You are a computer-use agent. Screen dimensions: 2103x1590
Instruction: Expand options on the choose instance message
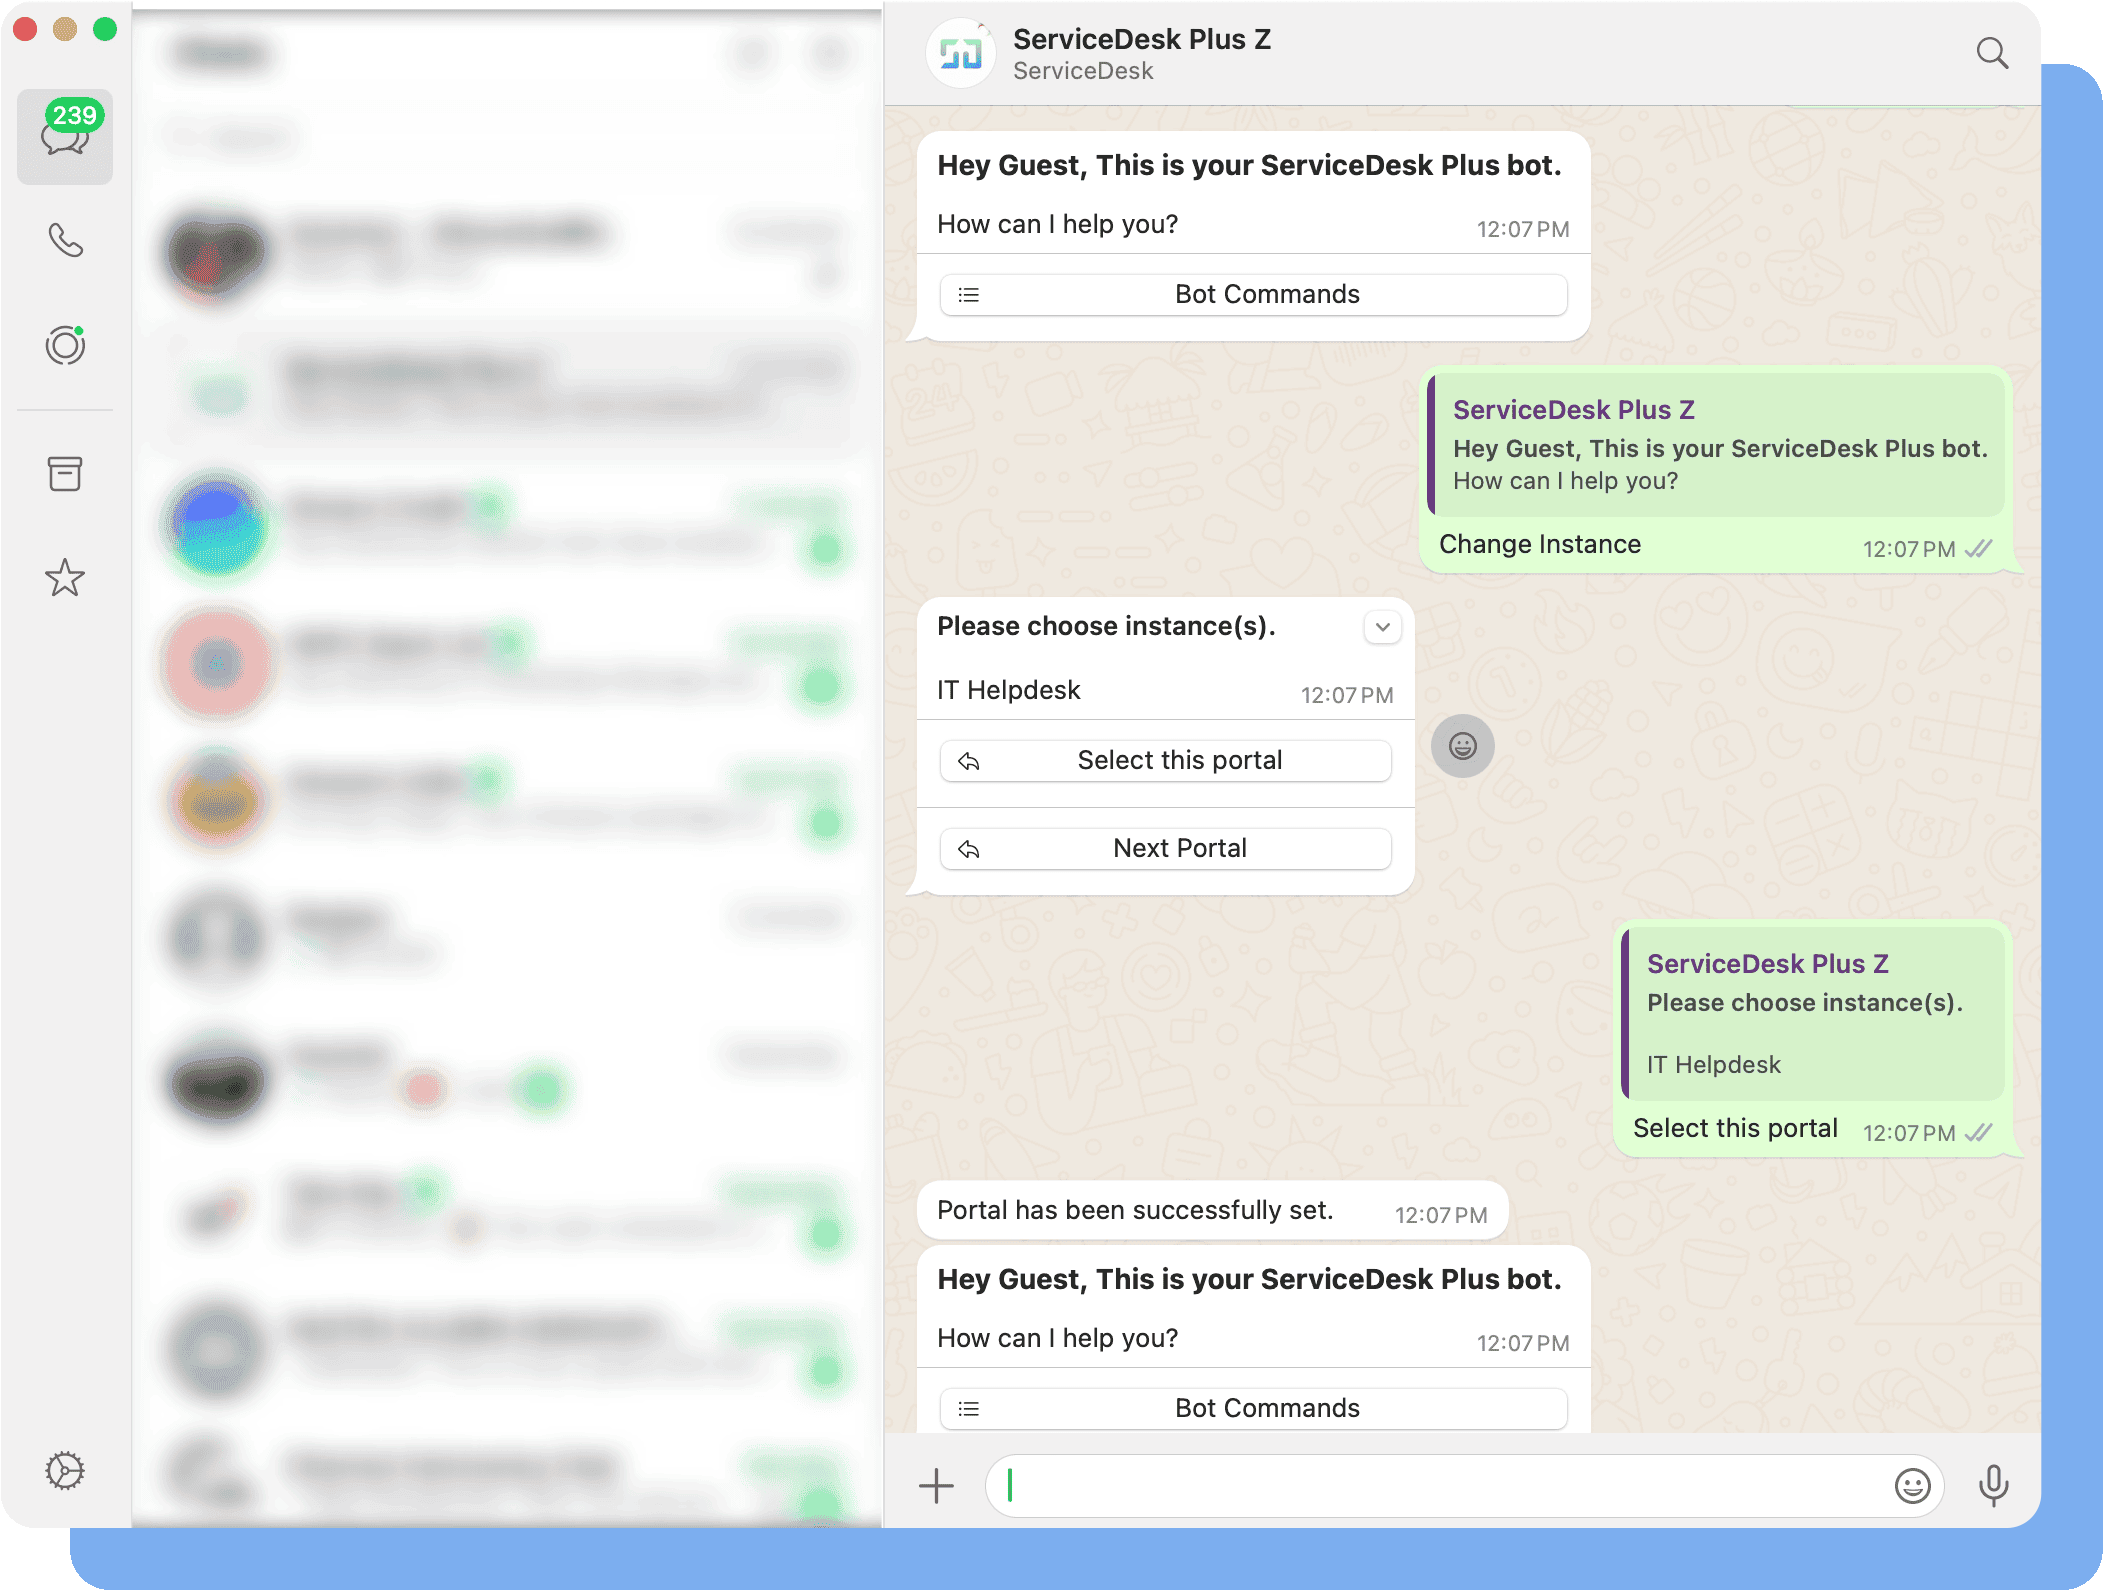pyautogui.click(x=1383, y=627)
